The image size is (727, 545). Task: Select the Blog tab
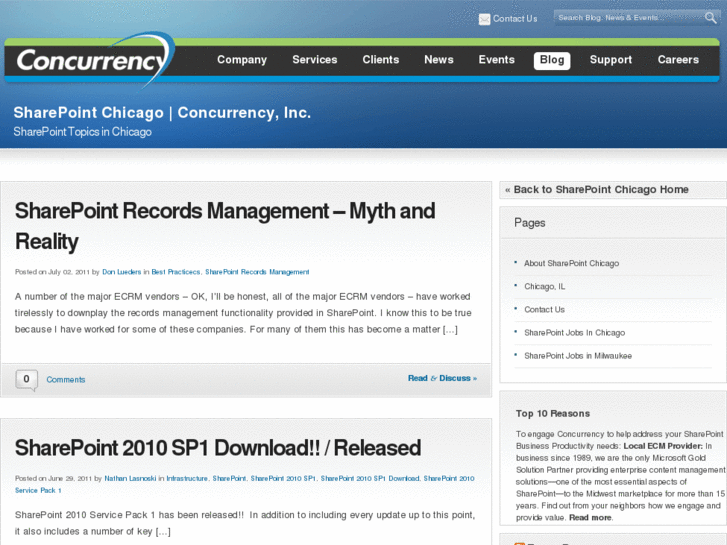tap(552, 60)
